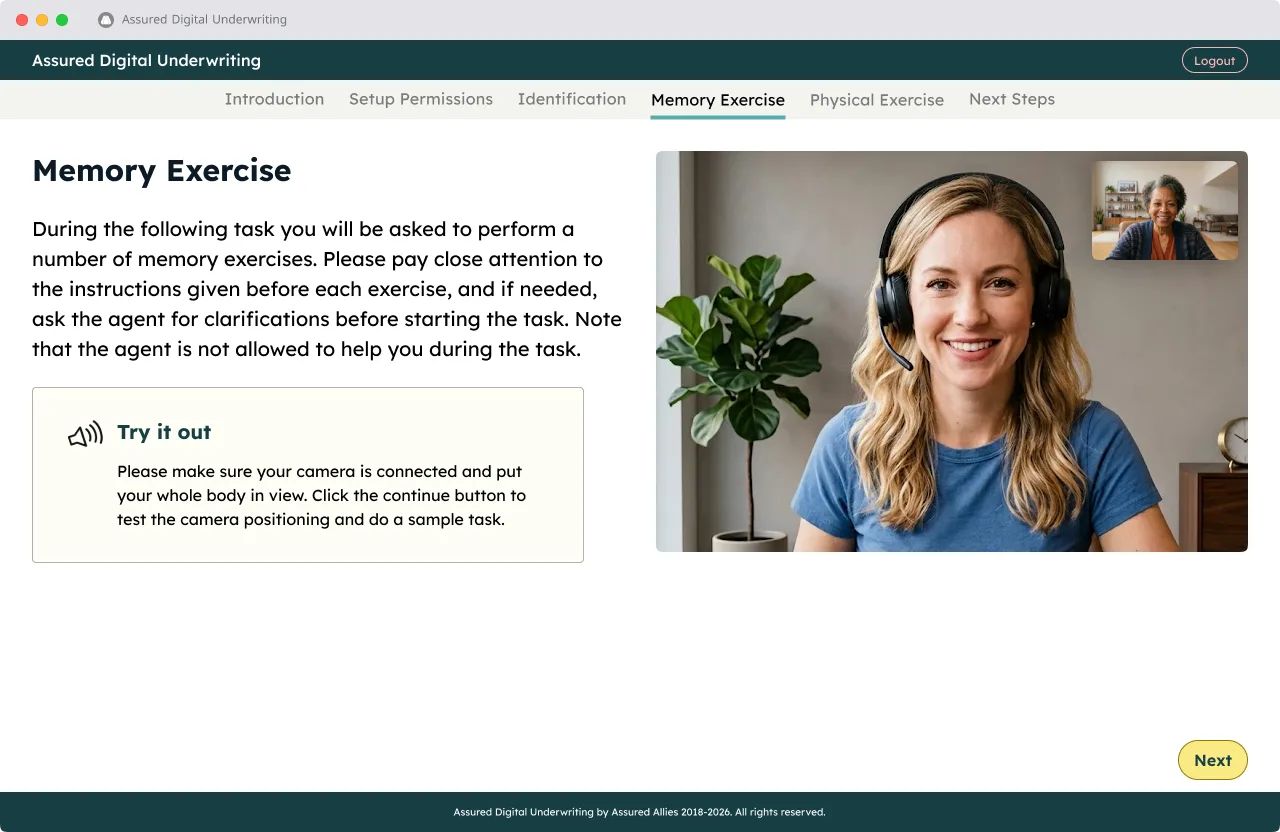Viewport: 1280px width, 832px height.
Task: Go to the Identification tab
Action: [572, 99]
